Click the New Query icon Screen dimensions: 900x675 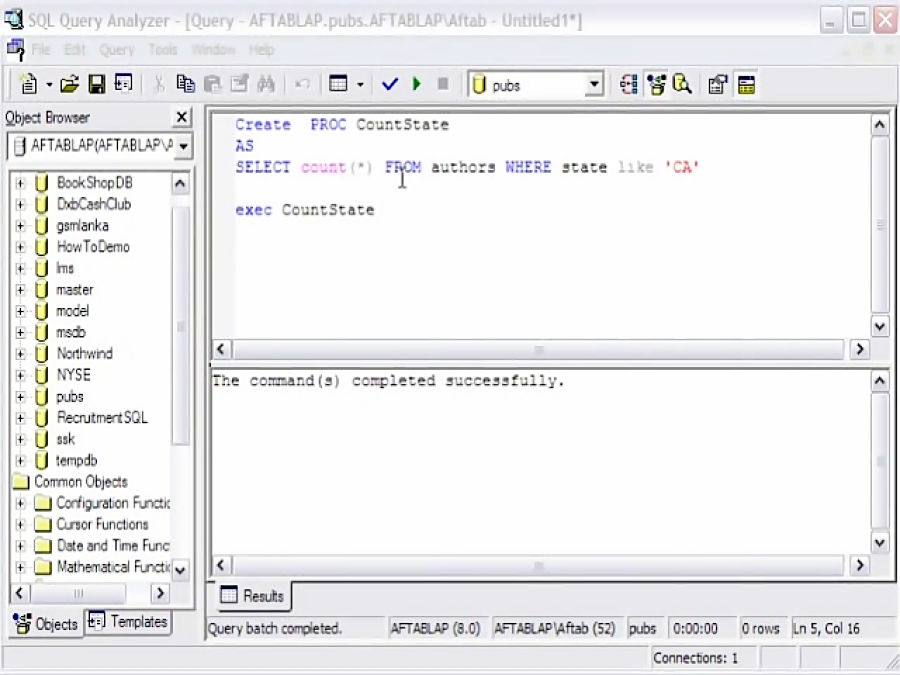click(28, 85)
